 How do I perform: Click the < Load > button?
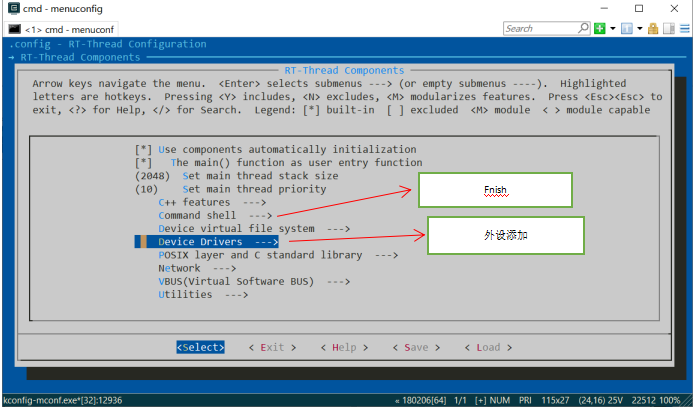click(488, 348)
